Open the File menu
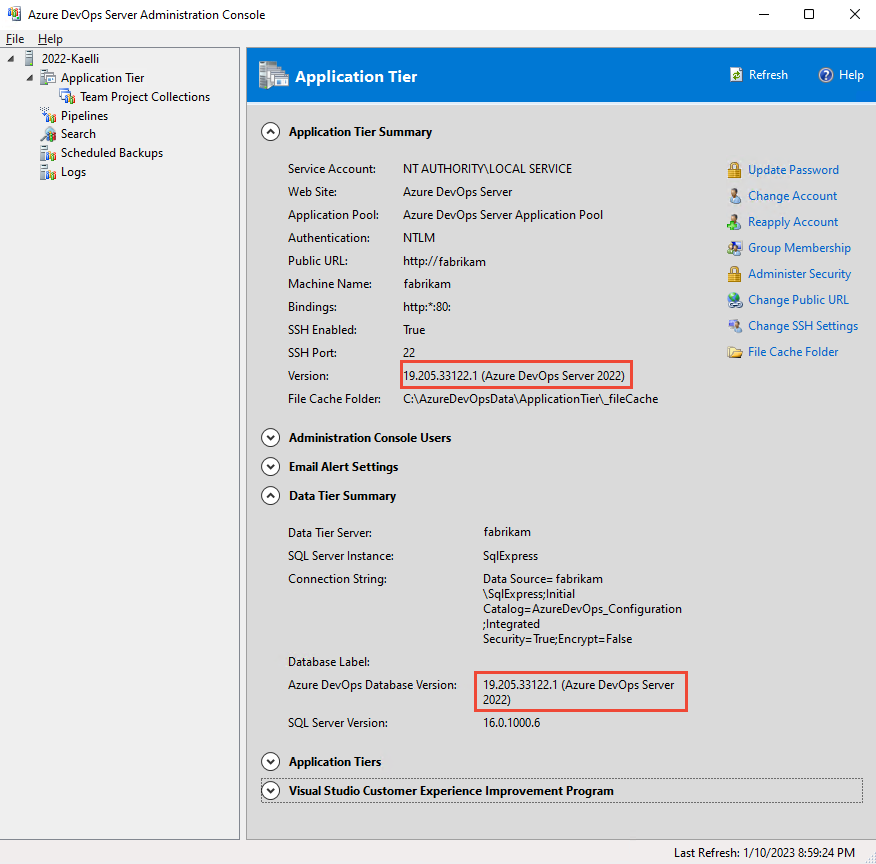The width and height of the screenshot is (876, 864). (x=15, y=38)
